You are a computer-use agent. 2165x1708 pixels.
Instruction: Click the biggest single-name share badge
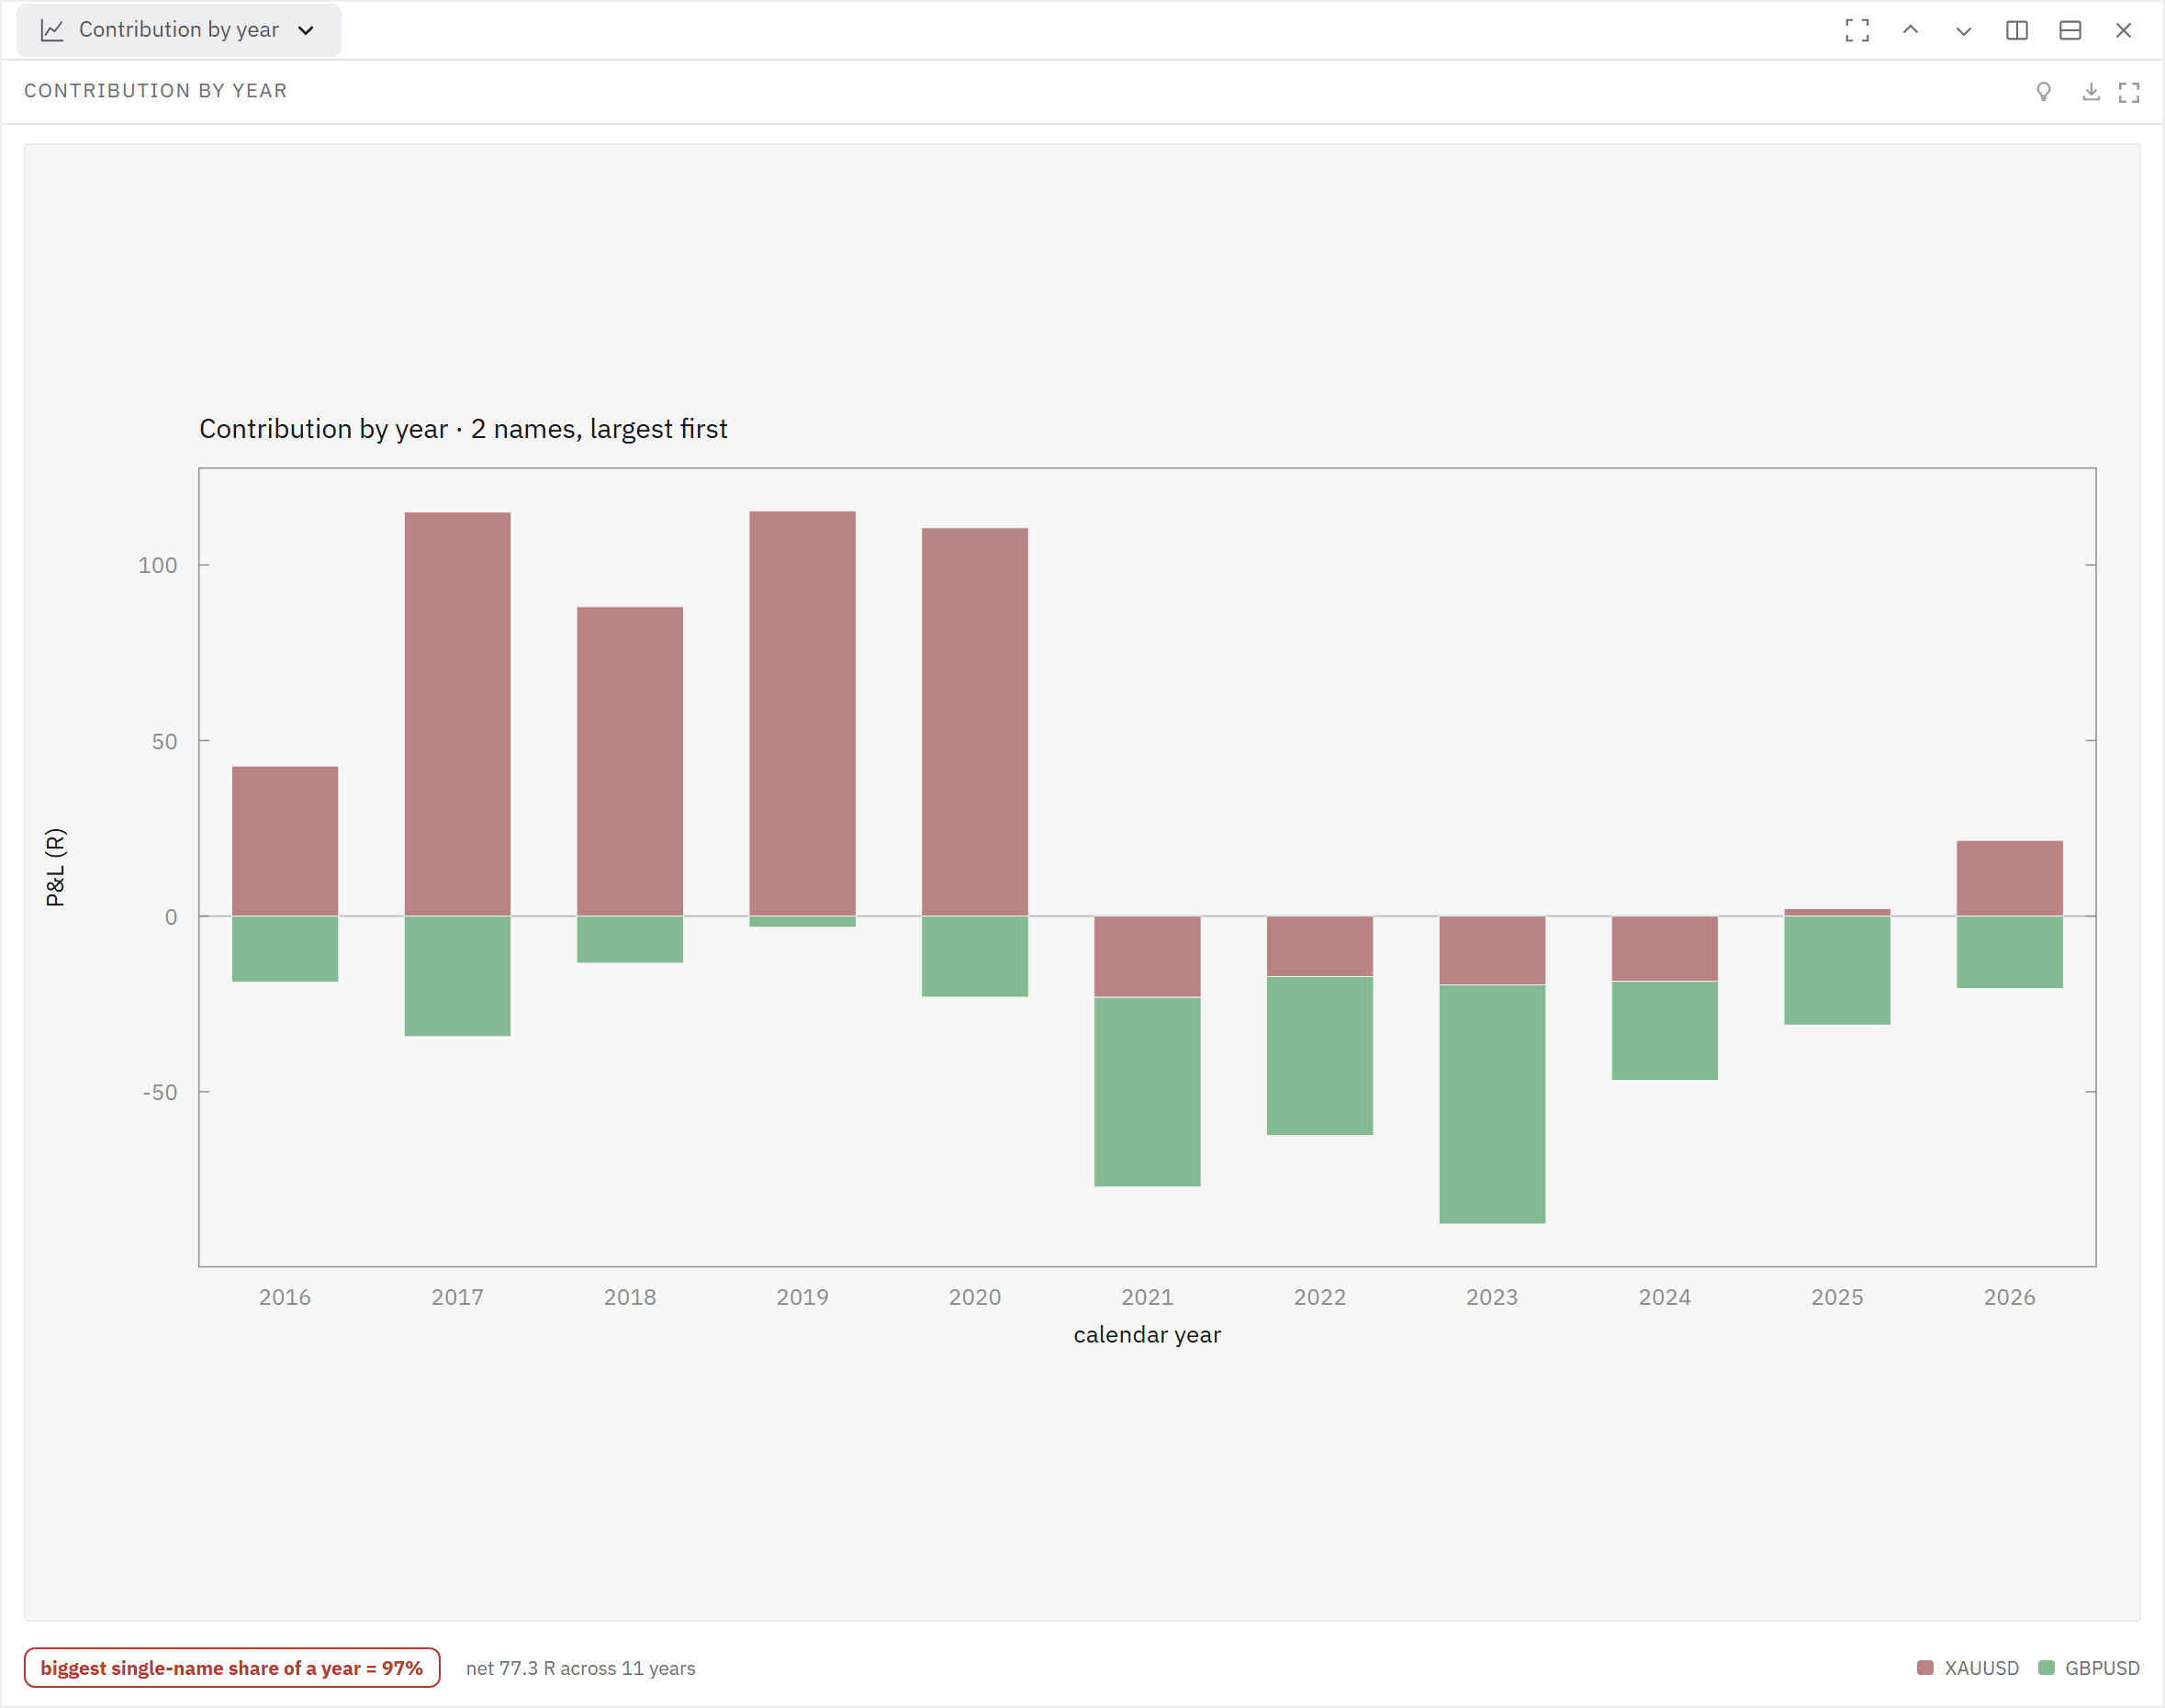point(232,1668)
